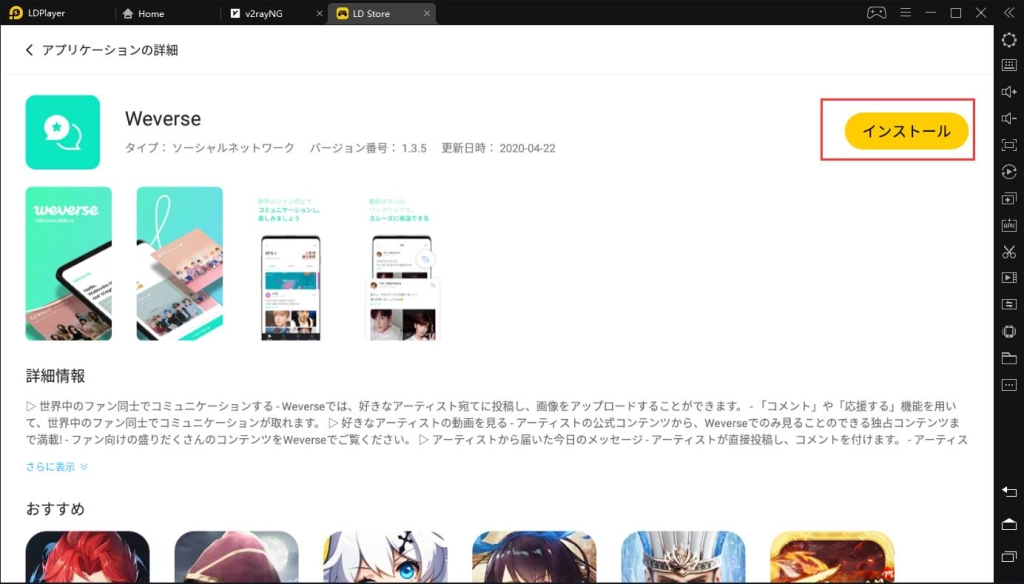Image resolution: width=1024 pixels, height=584 pixels.
Task: Close the LD Store tab
Action: click(x=426, y=13)
